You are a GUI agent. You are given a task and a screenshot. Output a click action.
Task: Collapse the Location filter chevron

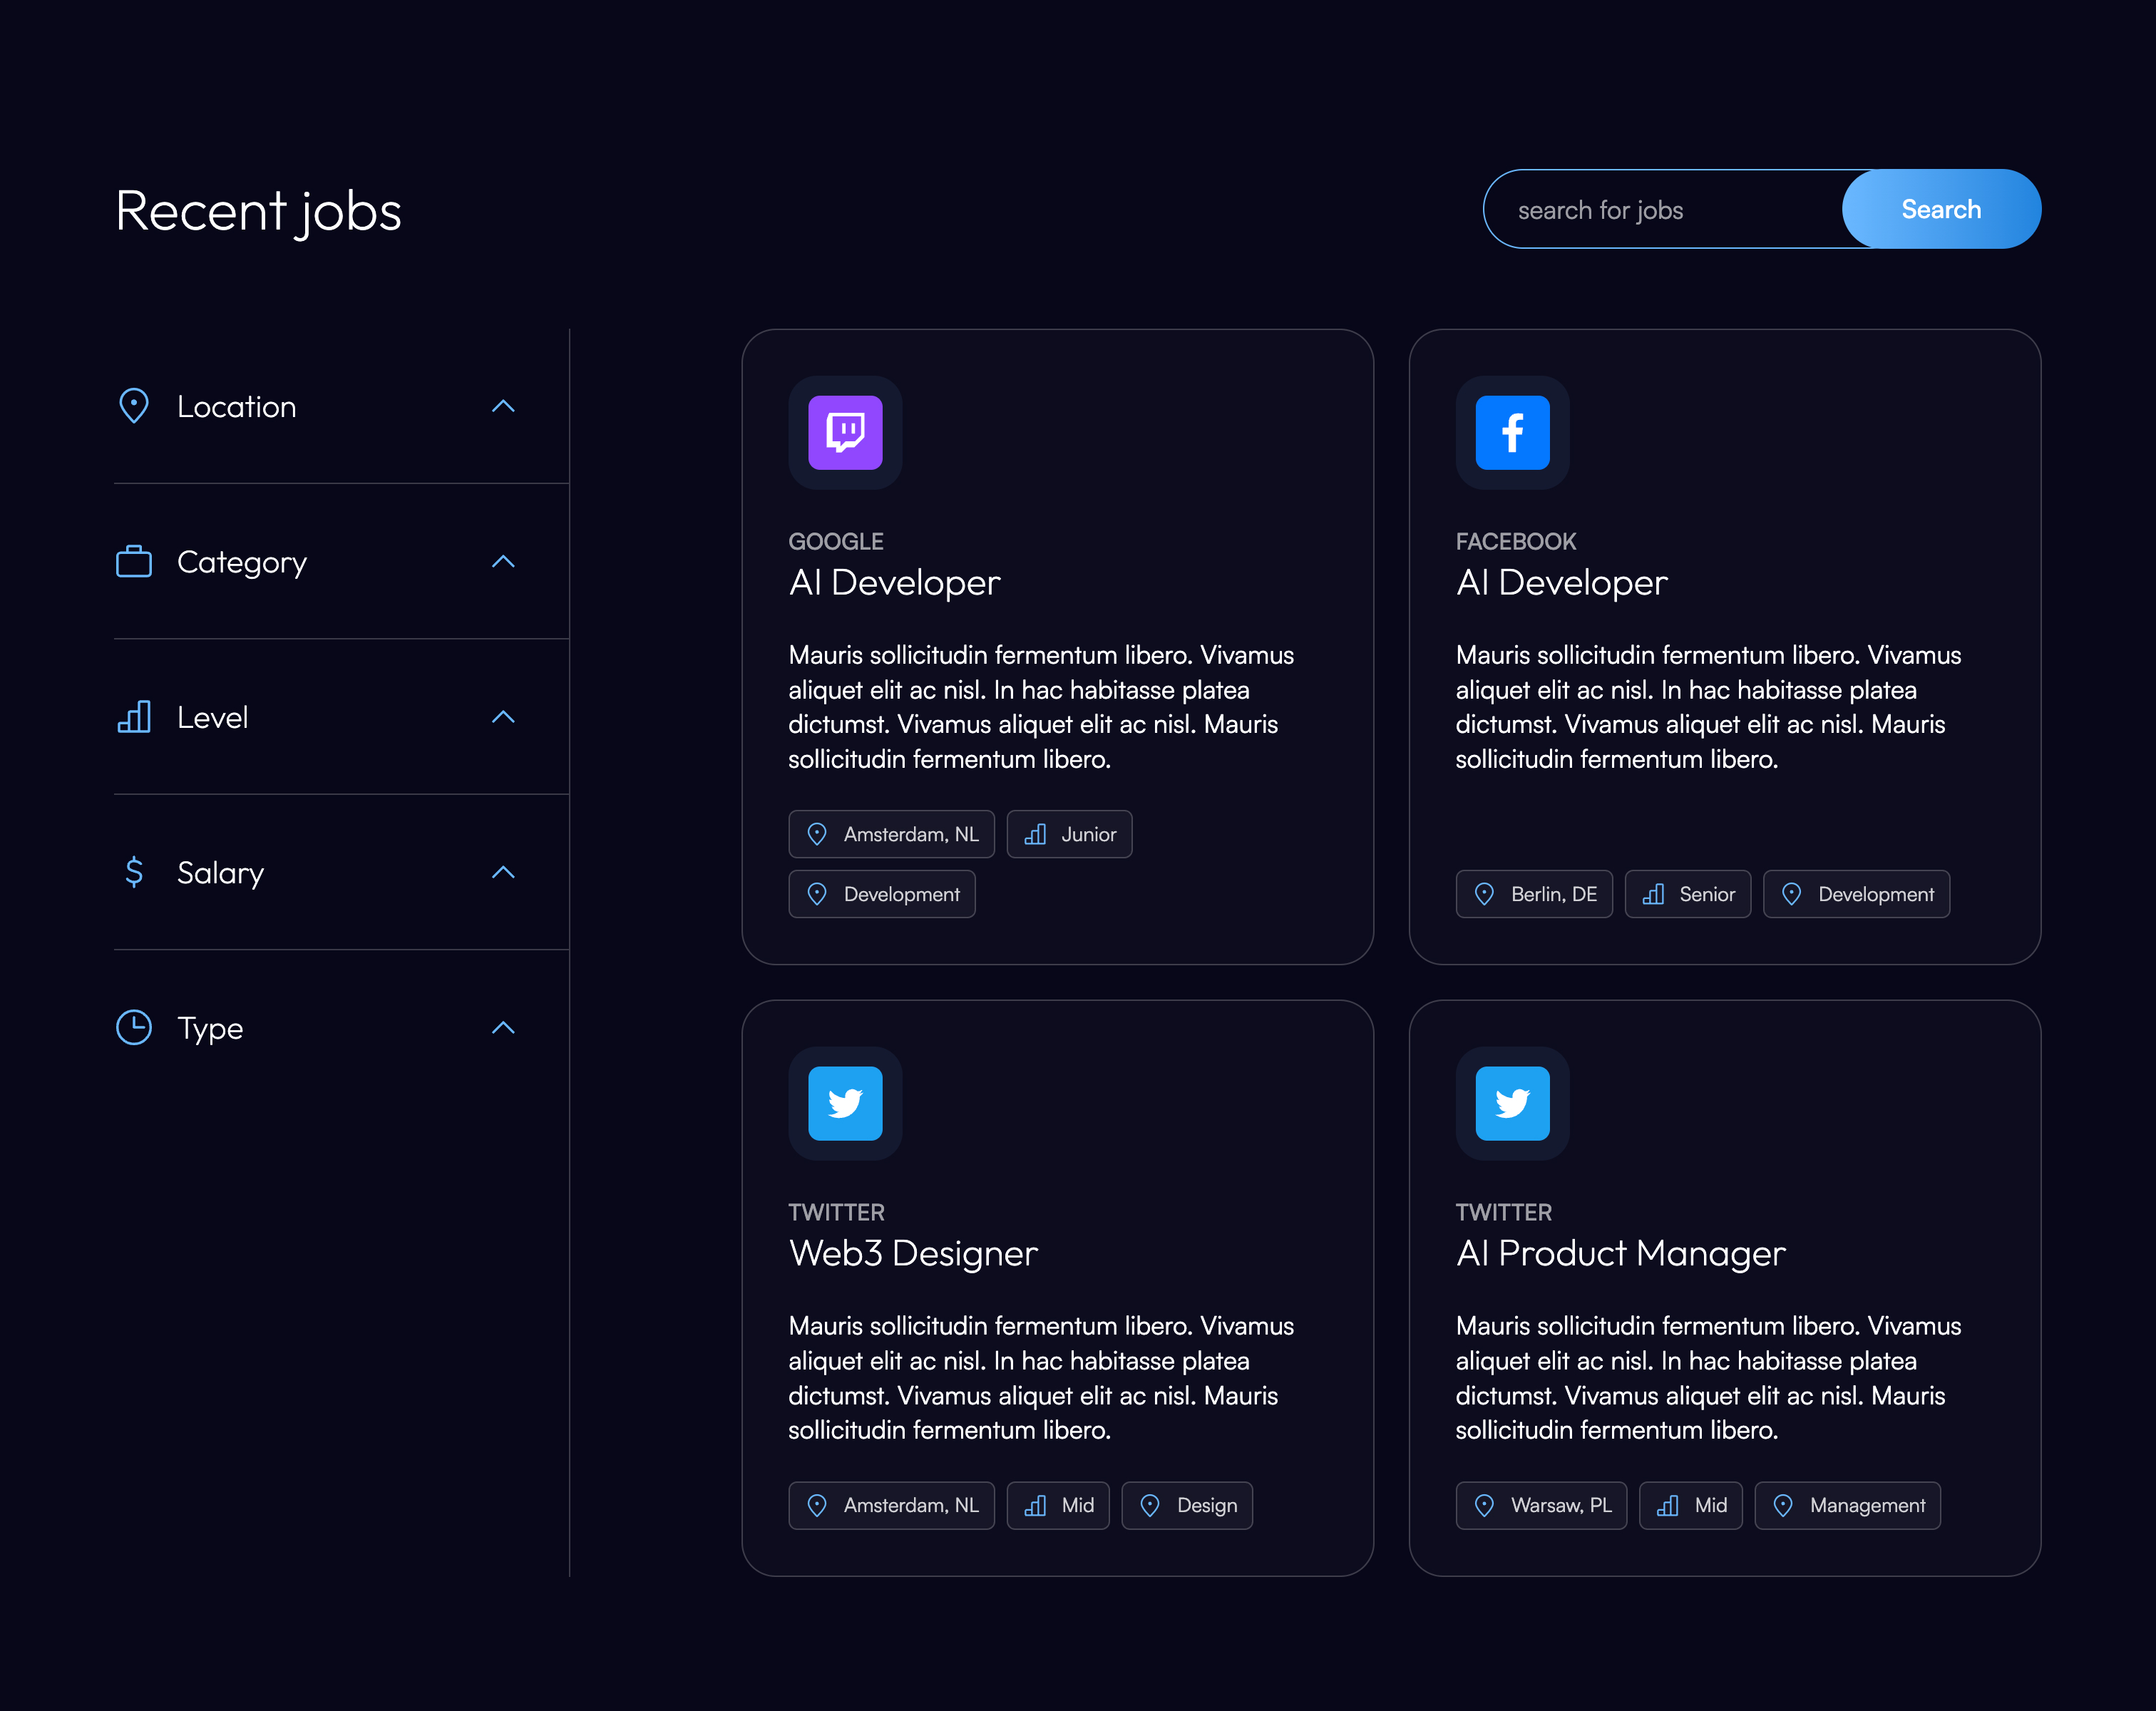[x=503, y=406]
